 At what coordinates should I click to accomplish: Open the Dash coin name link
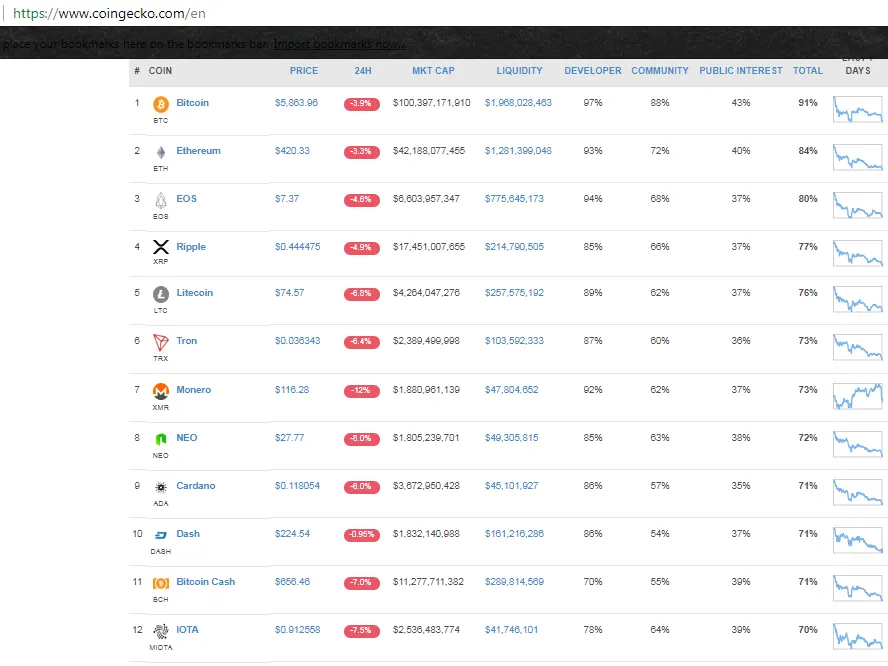[x=187, y=534]
